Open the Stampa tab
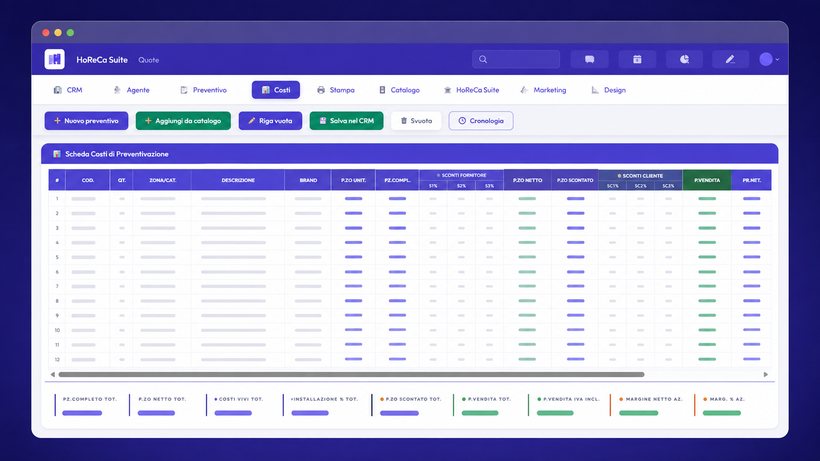This screenshot has width=820, height=461. [336, 90]
